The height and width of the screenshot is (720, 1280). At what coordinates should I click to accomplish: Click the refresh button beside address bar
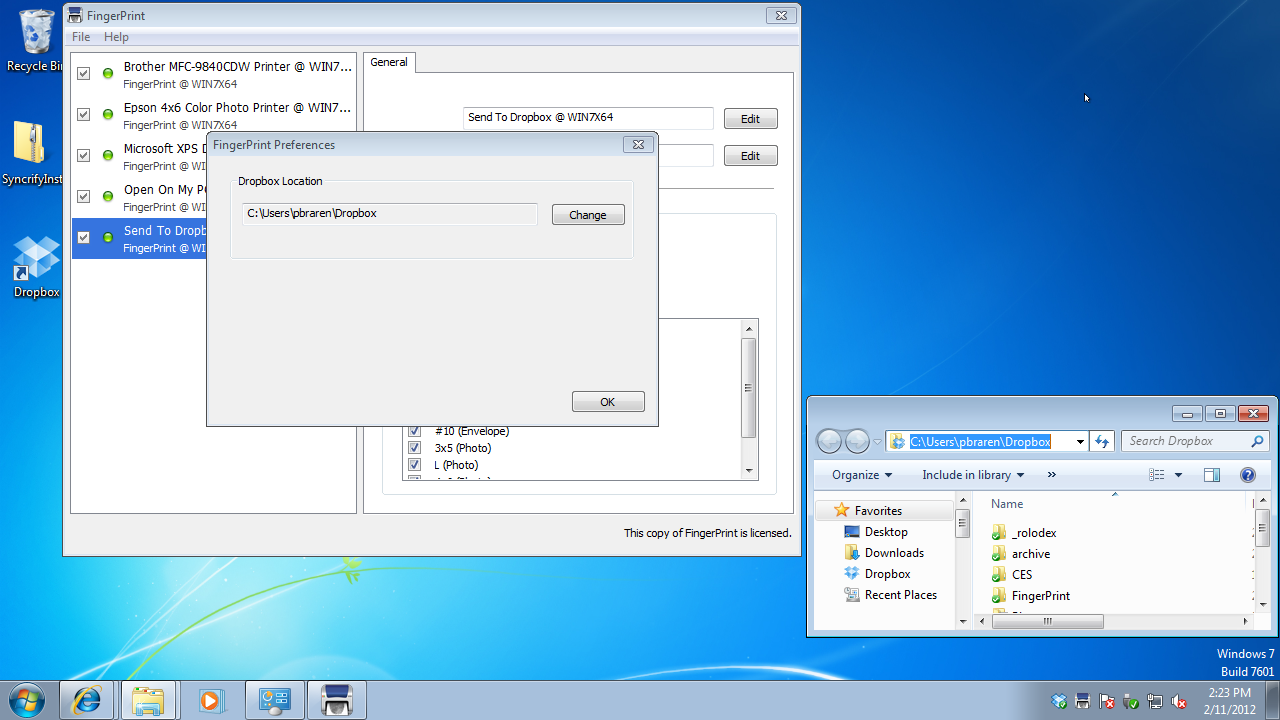[1102, 441]
